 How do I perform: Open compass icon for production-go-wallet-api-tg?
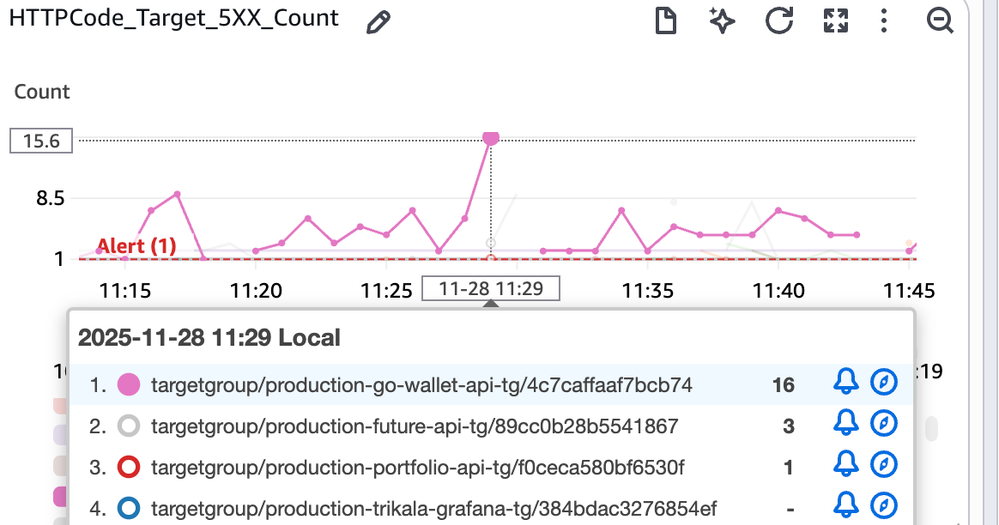click(884, 382)
